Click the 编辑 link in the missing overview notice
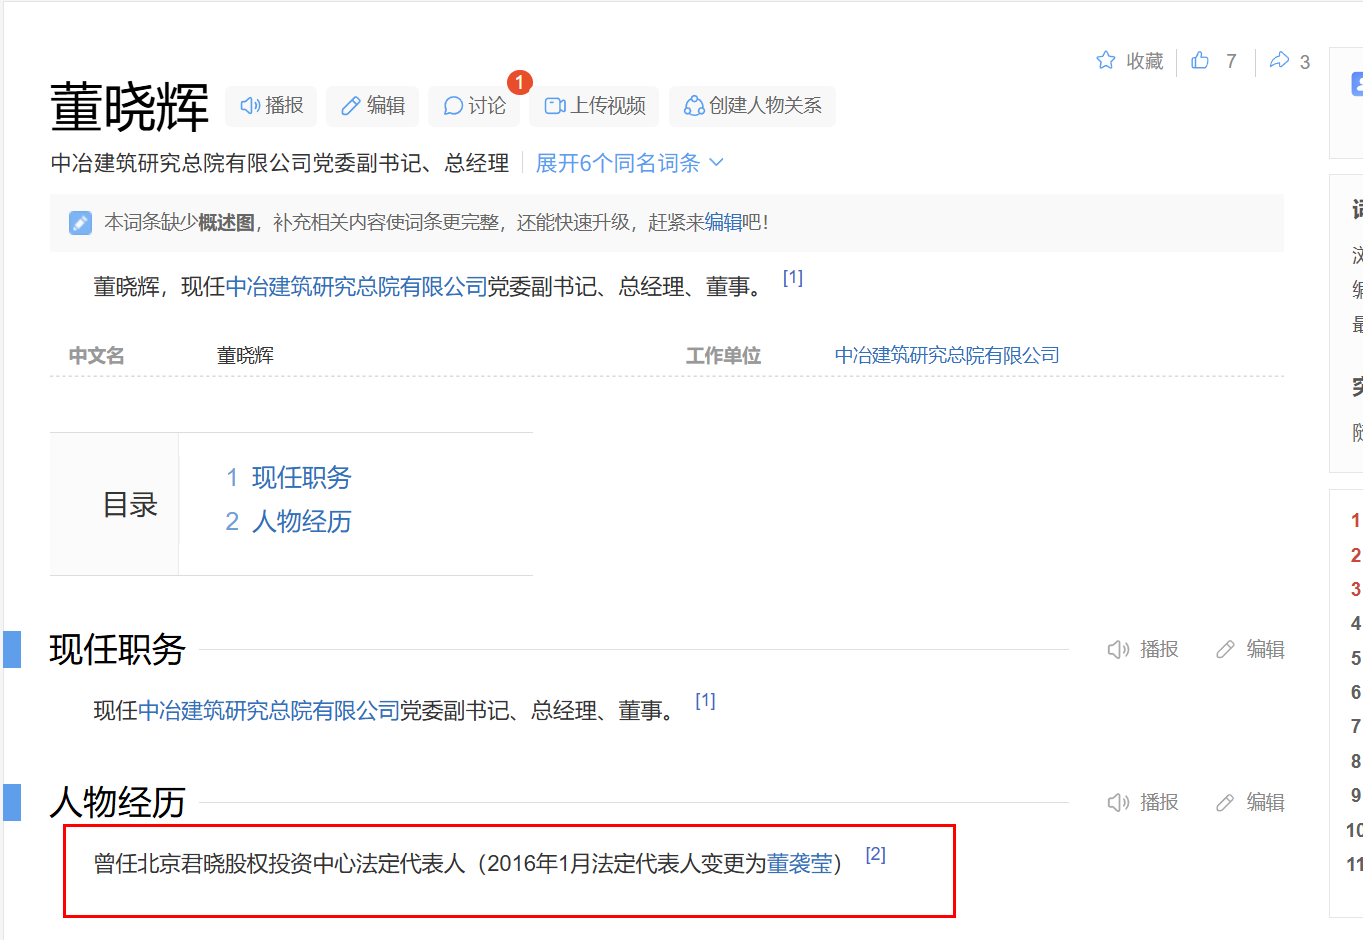The width and height of the screenshot is (1363, 940). click(724, 223)
